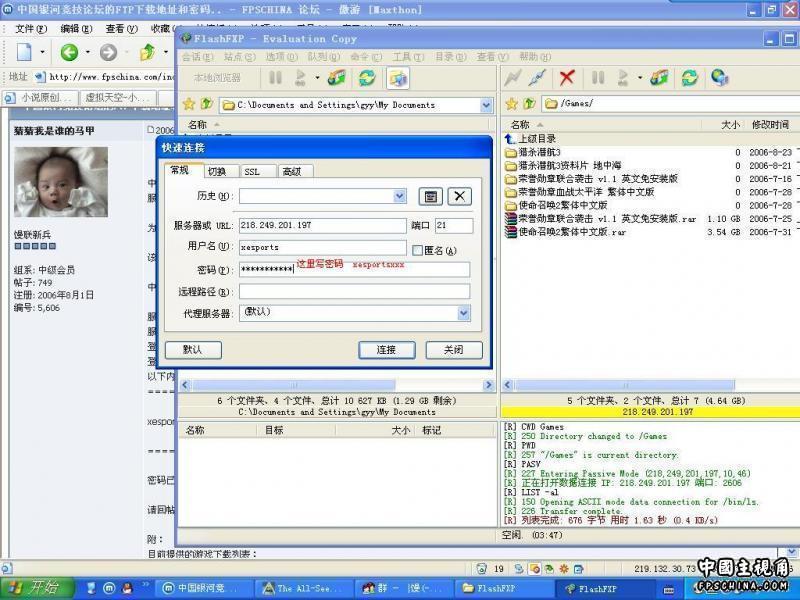800x600 pixels.
Task: Click the refresh icon in remote pane toolbar
Action: click(x=689, y=78)
